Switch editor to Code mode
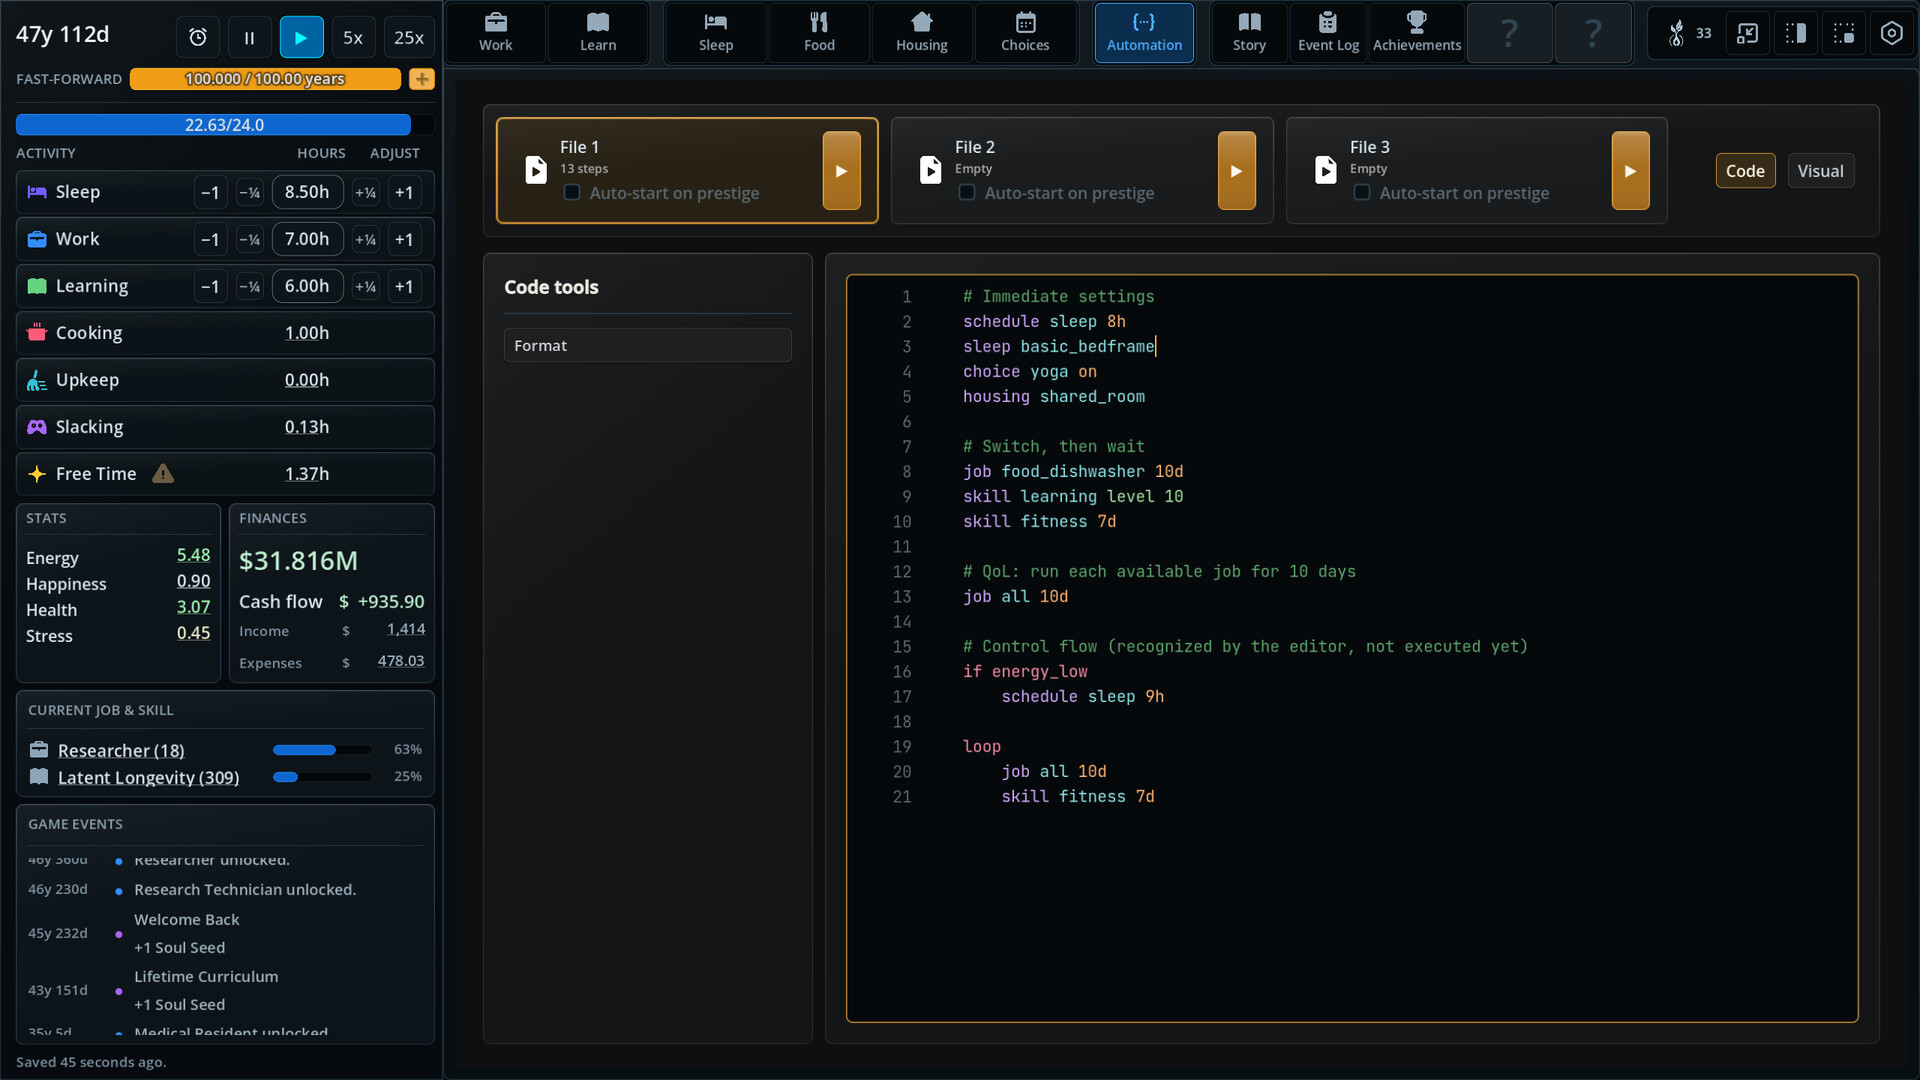1920x1080 pixels. point(1745,171)
